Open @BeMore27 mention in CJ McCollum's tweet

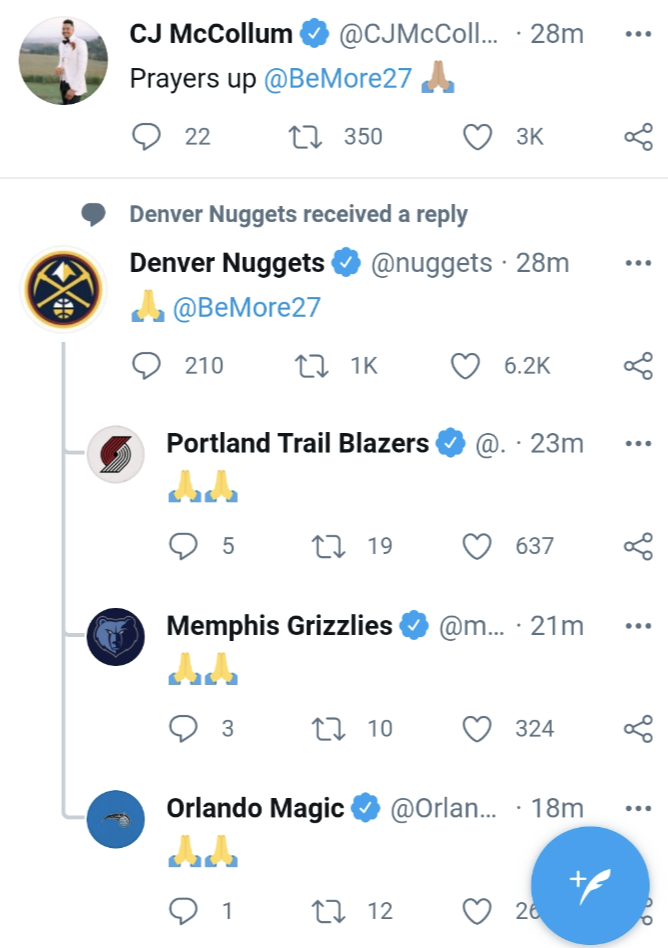pos(338,80)
